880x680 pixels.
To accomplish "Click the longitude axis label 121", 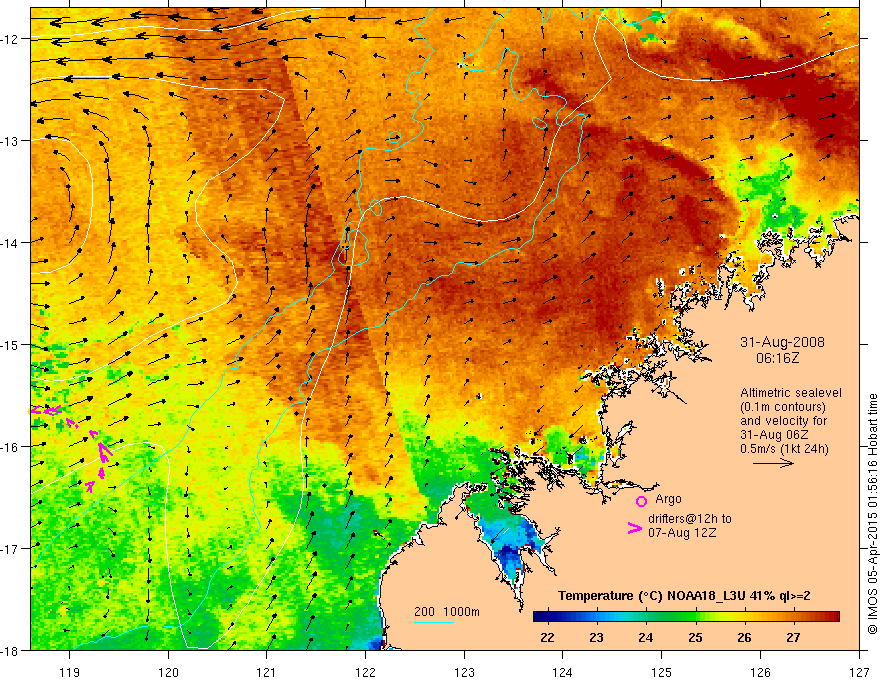I will pos(267,672).
